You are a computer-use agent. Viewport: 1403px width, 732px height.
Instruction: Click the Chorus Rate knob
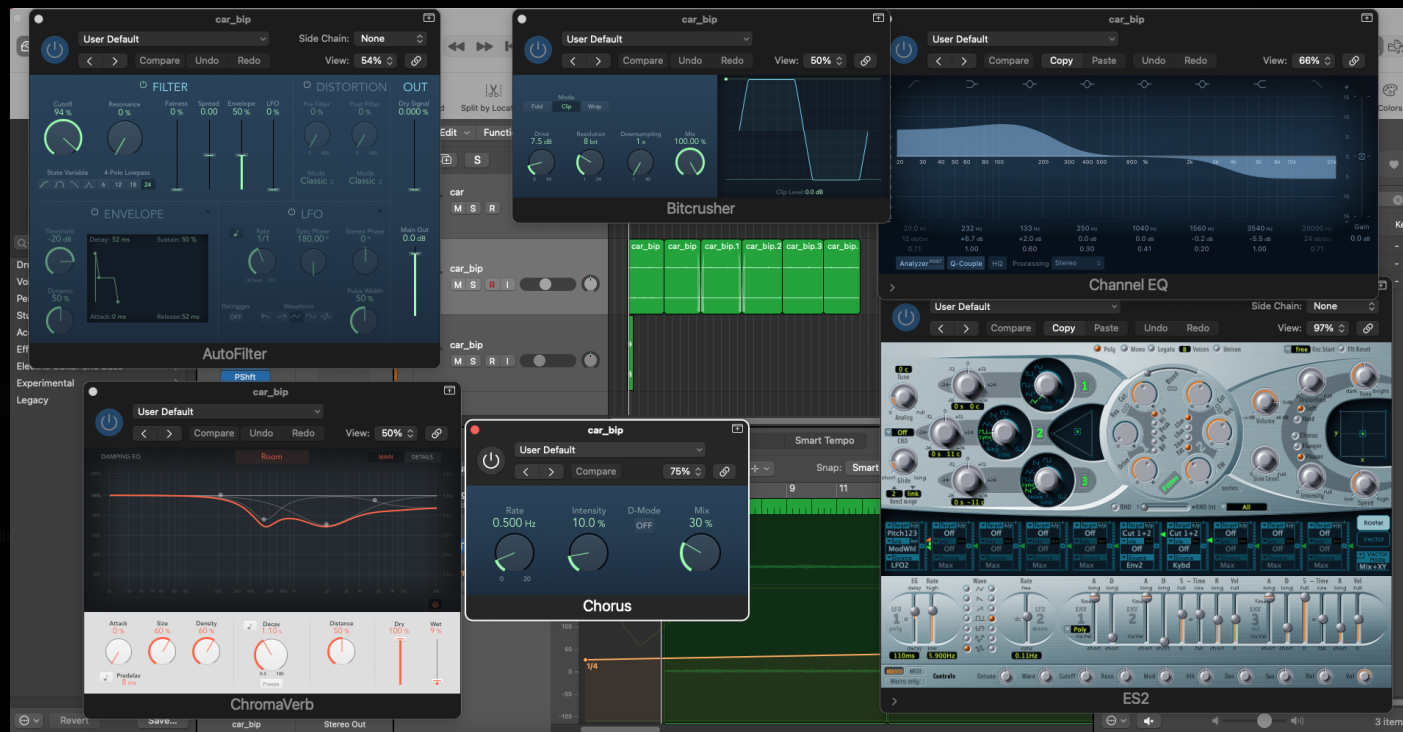pyautogui.click(x=514, y=552)
